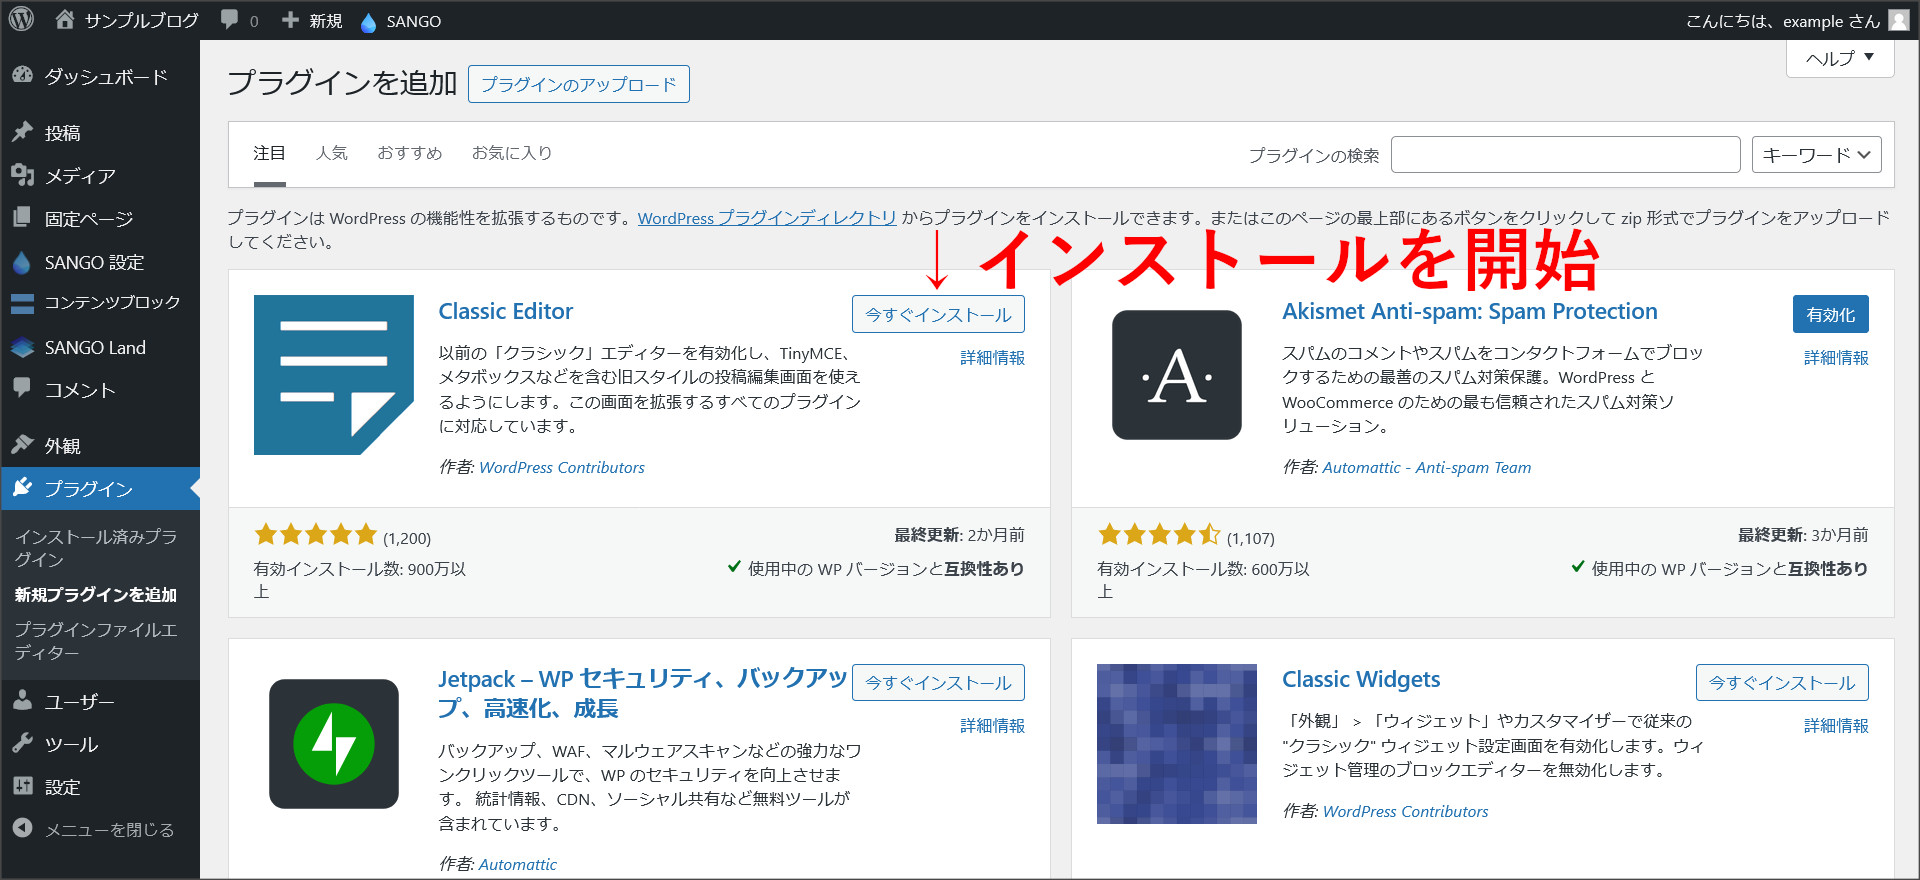This screenshot has width=1920, height=880.
Task: Open メディア in the sidebar
Action: (80, 176)
